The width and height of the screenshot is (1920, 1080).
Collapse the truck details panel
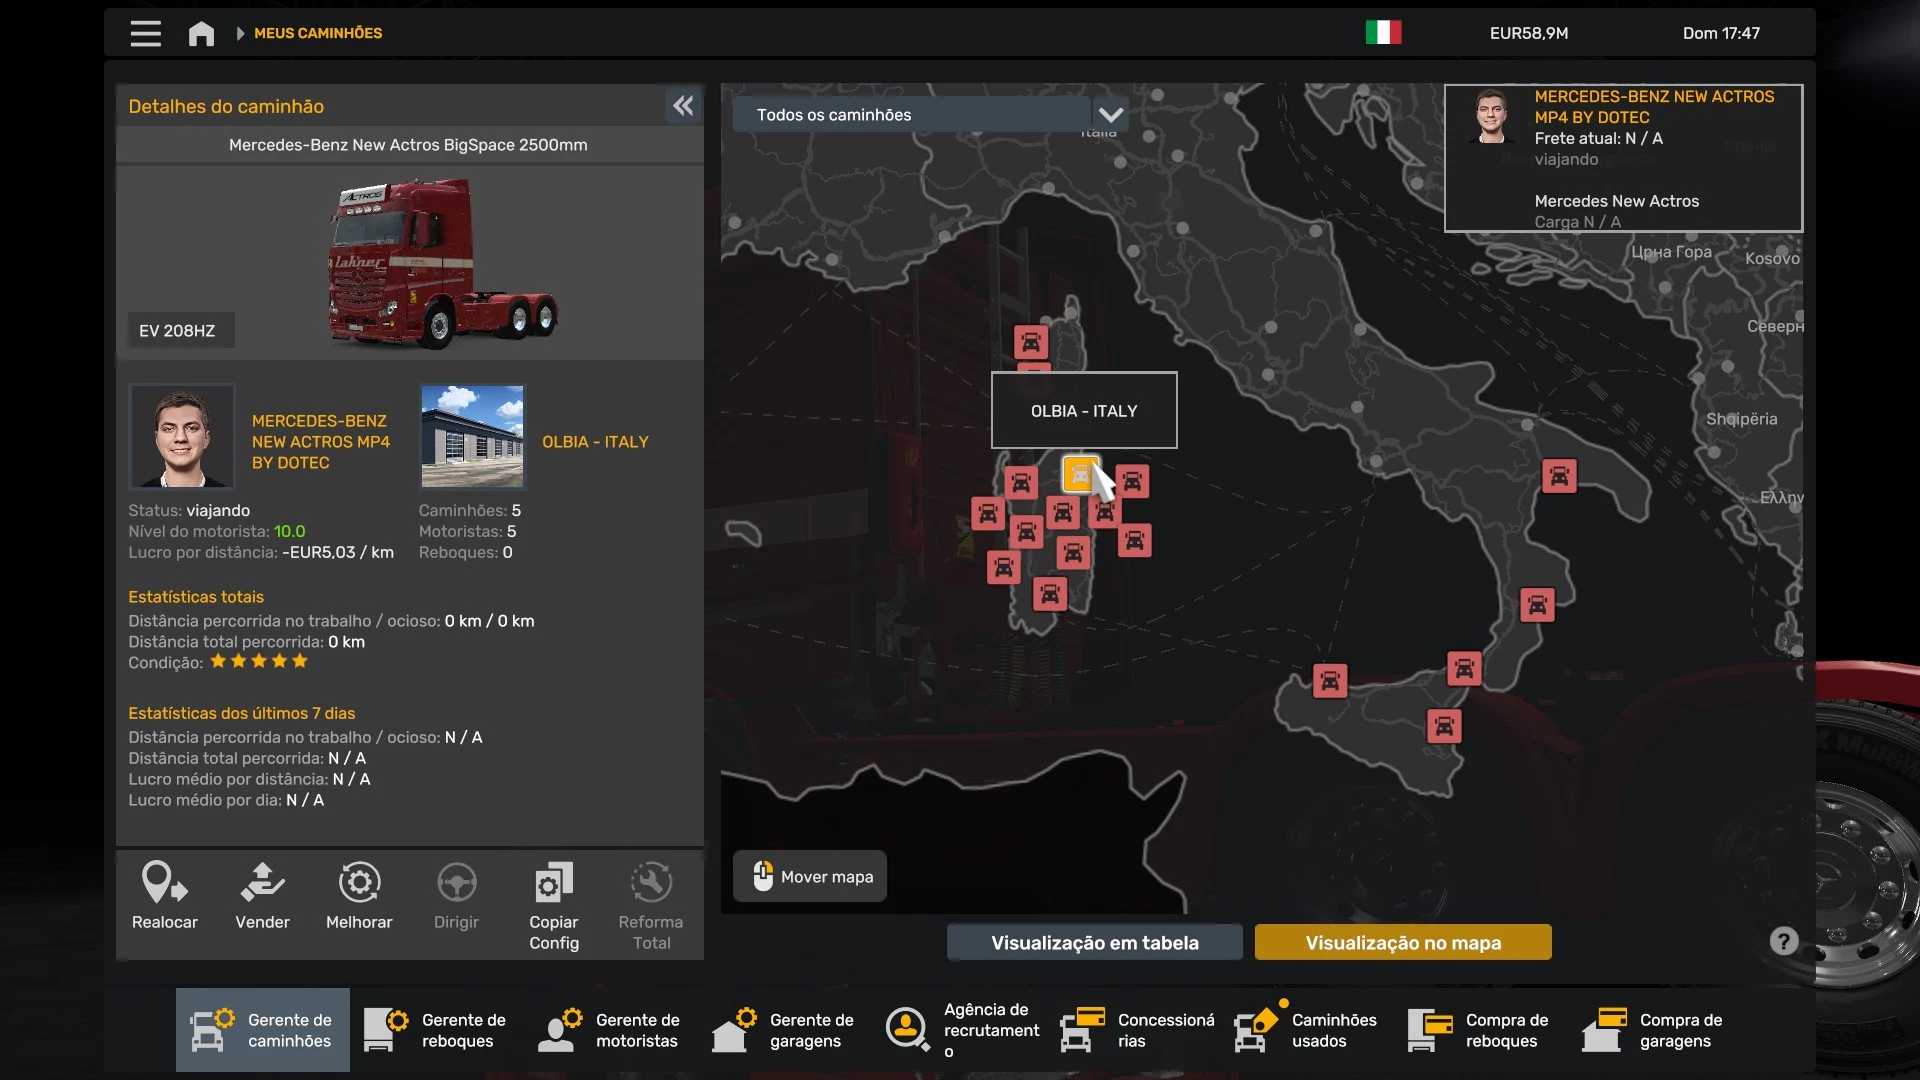(x=684, y=106)
